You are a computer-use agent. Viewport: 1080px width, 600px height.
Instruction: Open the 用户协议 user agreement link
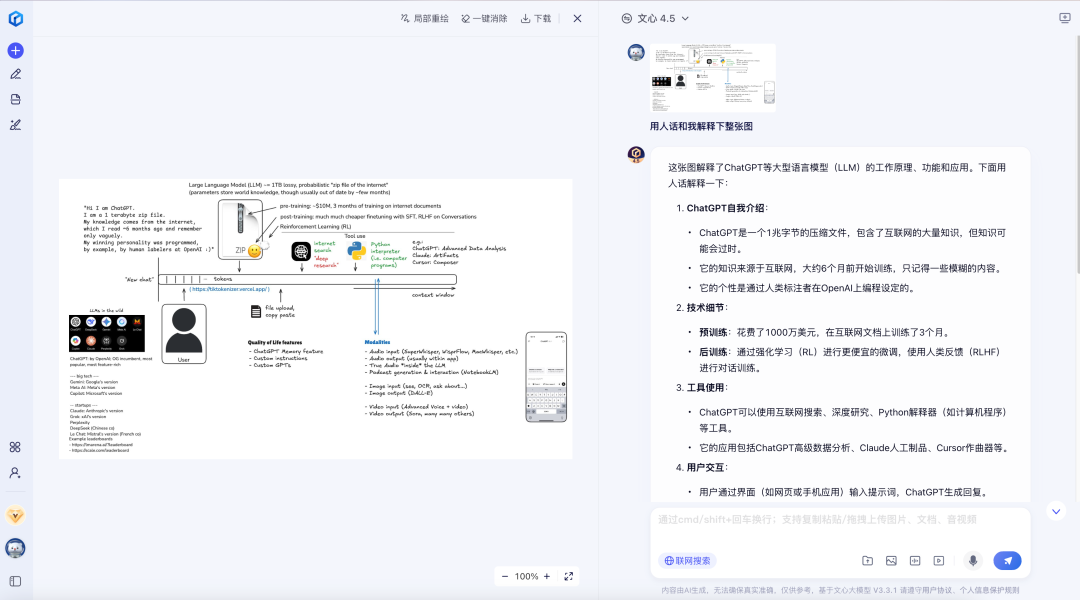point(938,590)
